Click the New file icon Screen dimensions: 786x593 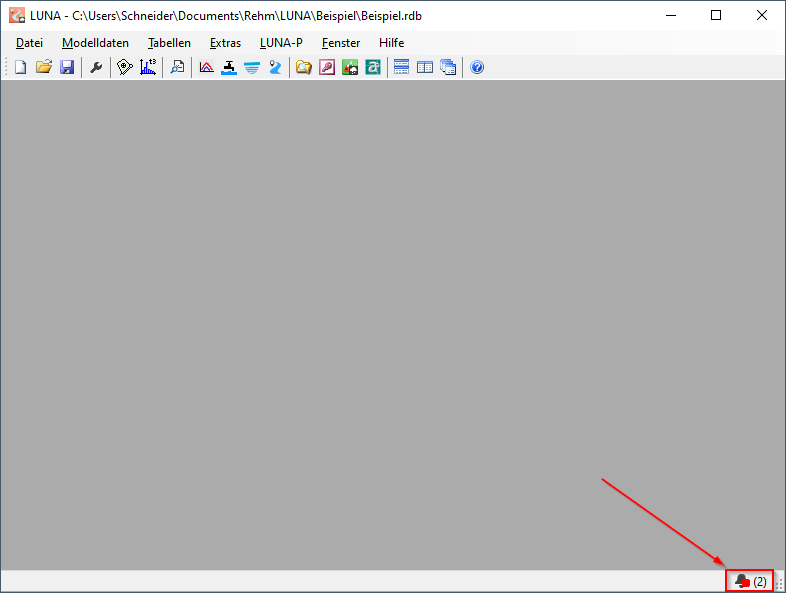coord(21,67)
